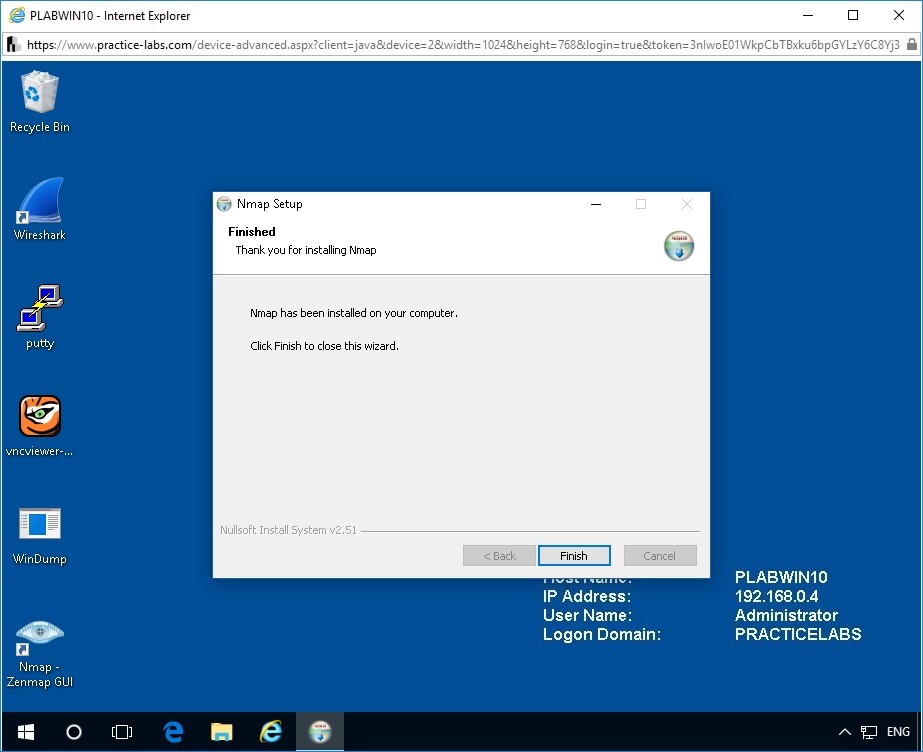Click the 'Finished' heading in the installer
The height and width of the screenshot is (752, 923).
(x=252, y=232)
